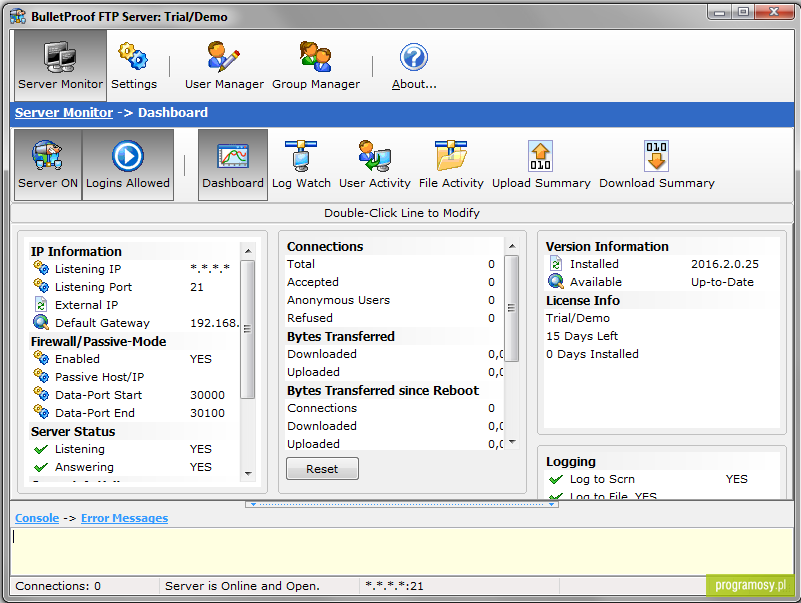Image resolution: width=801 pixels, height=603 pixels.
Task: Select the Total connections row
Action: point(394,264)
